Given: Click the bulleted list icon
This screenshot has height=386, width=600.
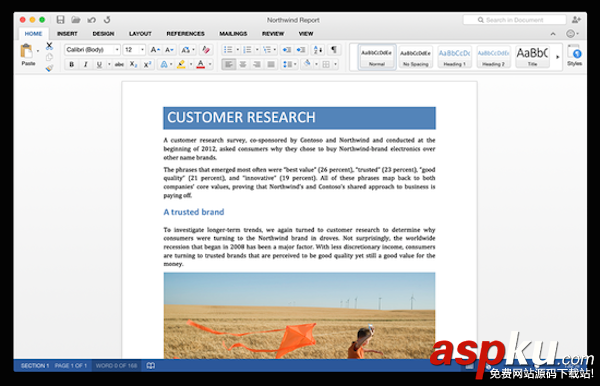Looking at the screenshot, I should [x=228, y=49].
